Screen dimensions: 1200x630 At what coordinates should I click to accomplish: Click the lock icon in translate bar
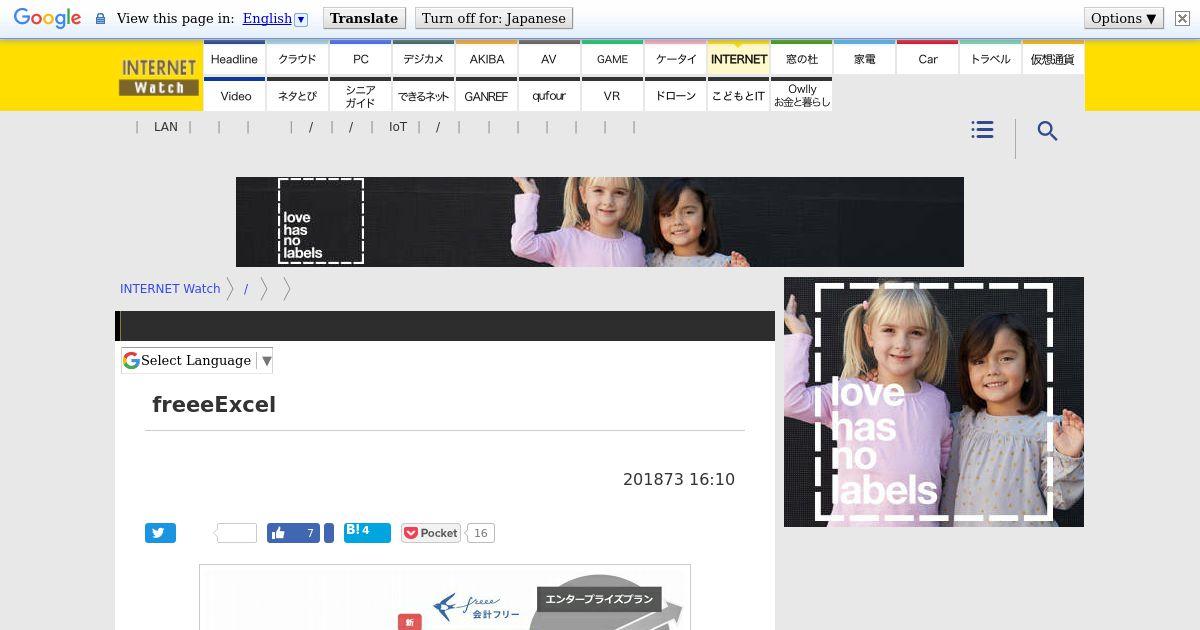click(x=100, y=19)
